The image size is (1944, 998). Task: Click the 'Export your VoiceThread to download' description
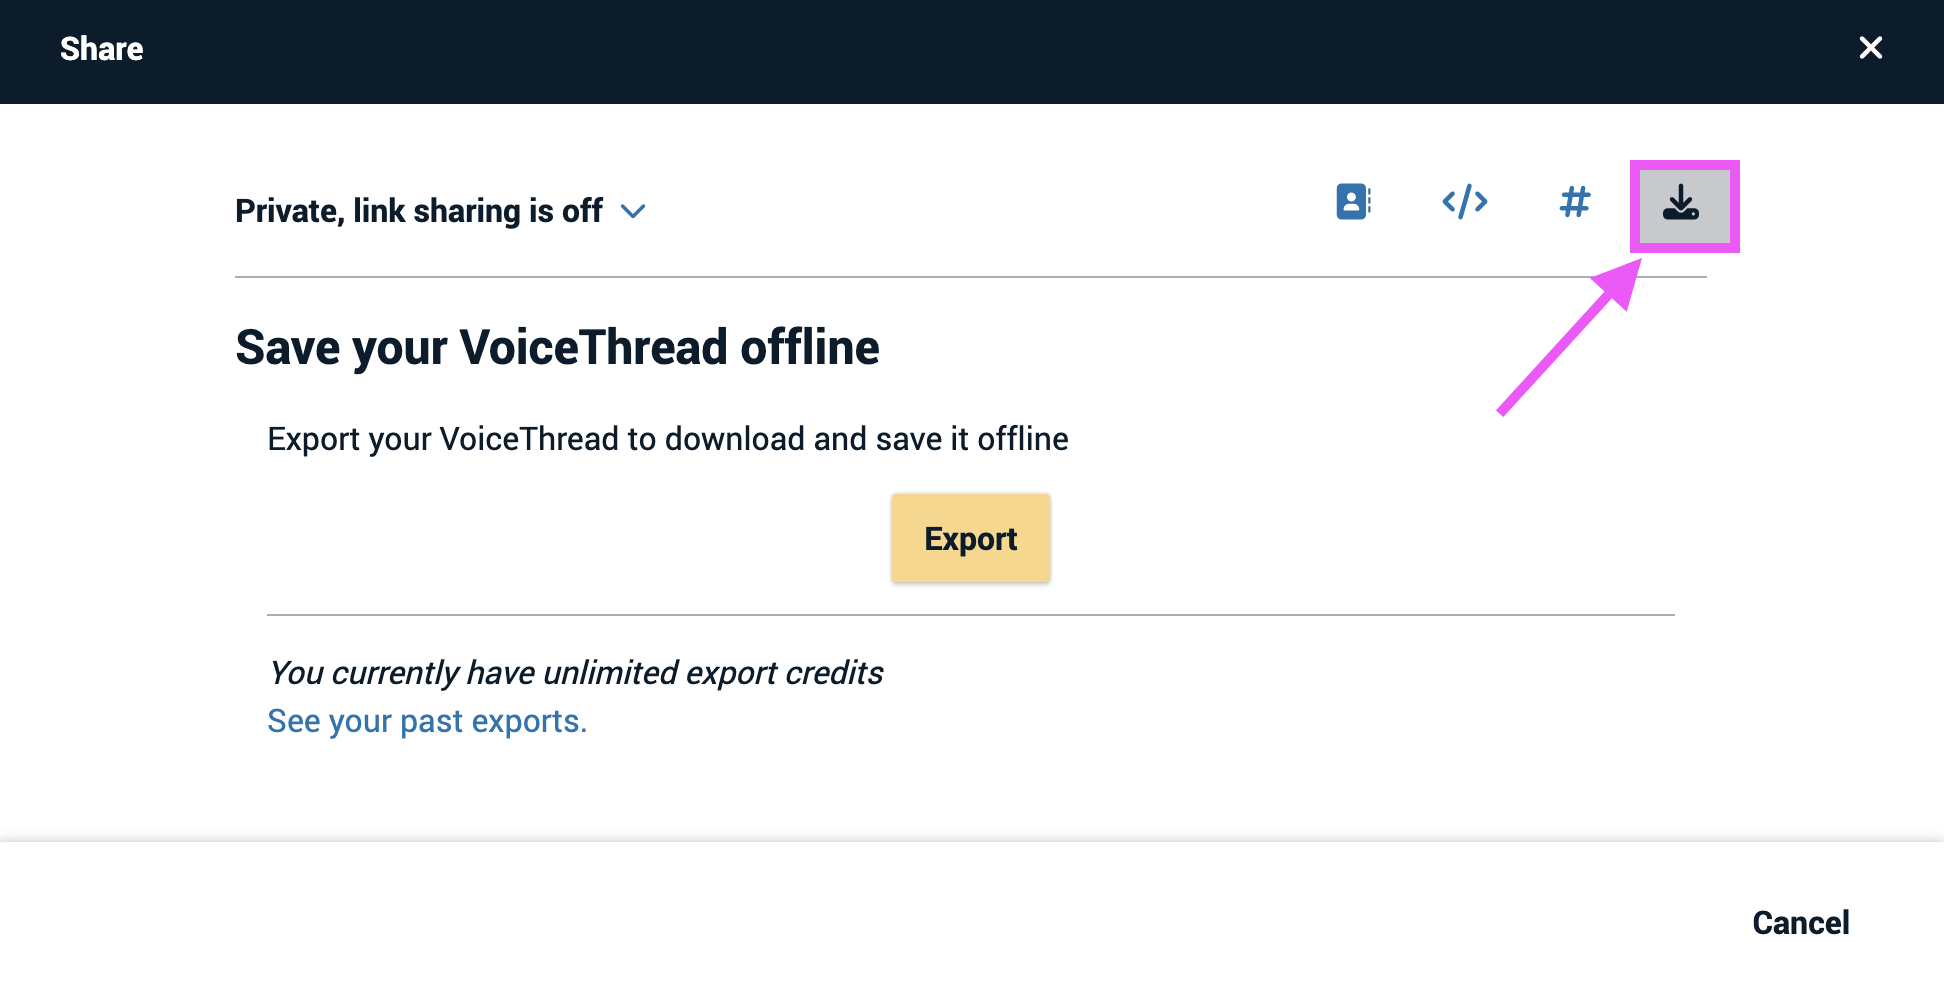668,439
